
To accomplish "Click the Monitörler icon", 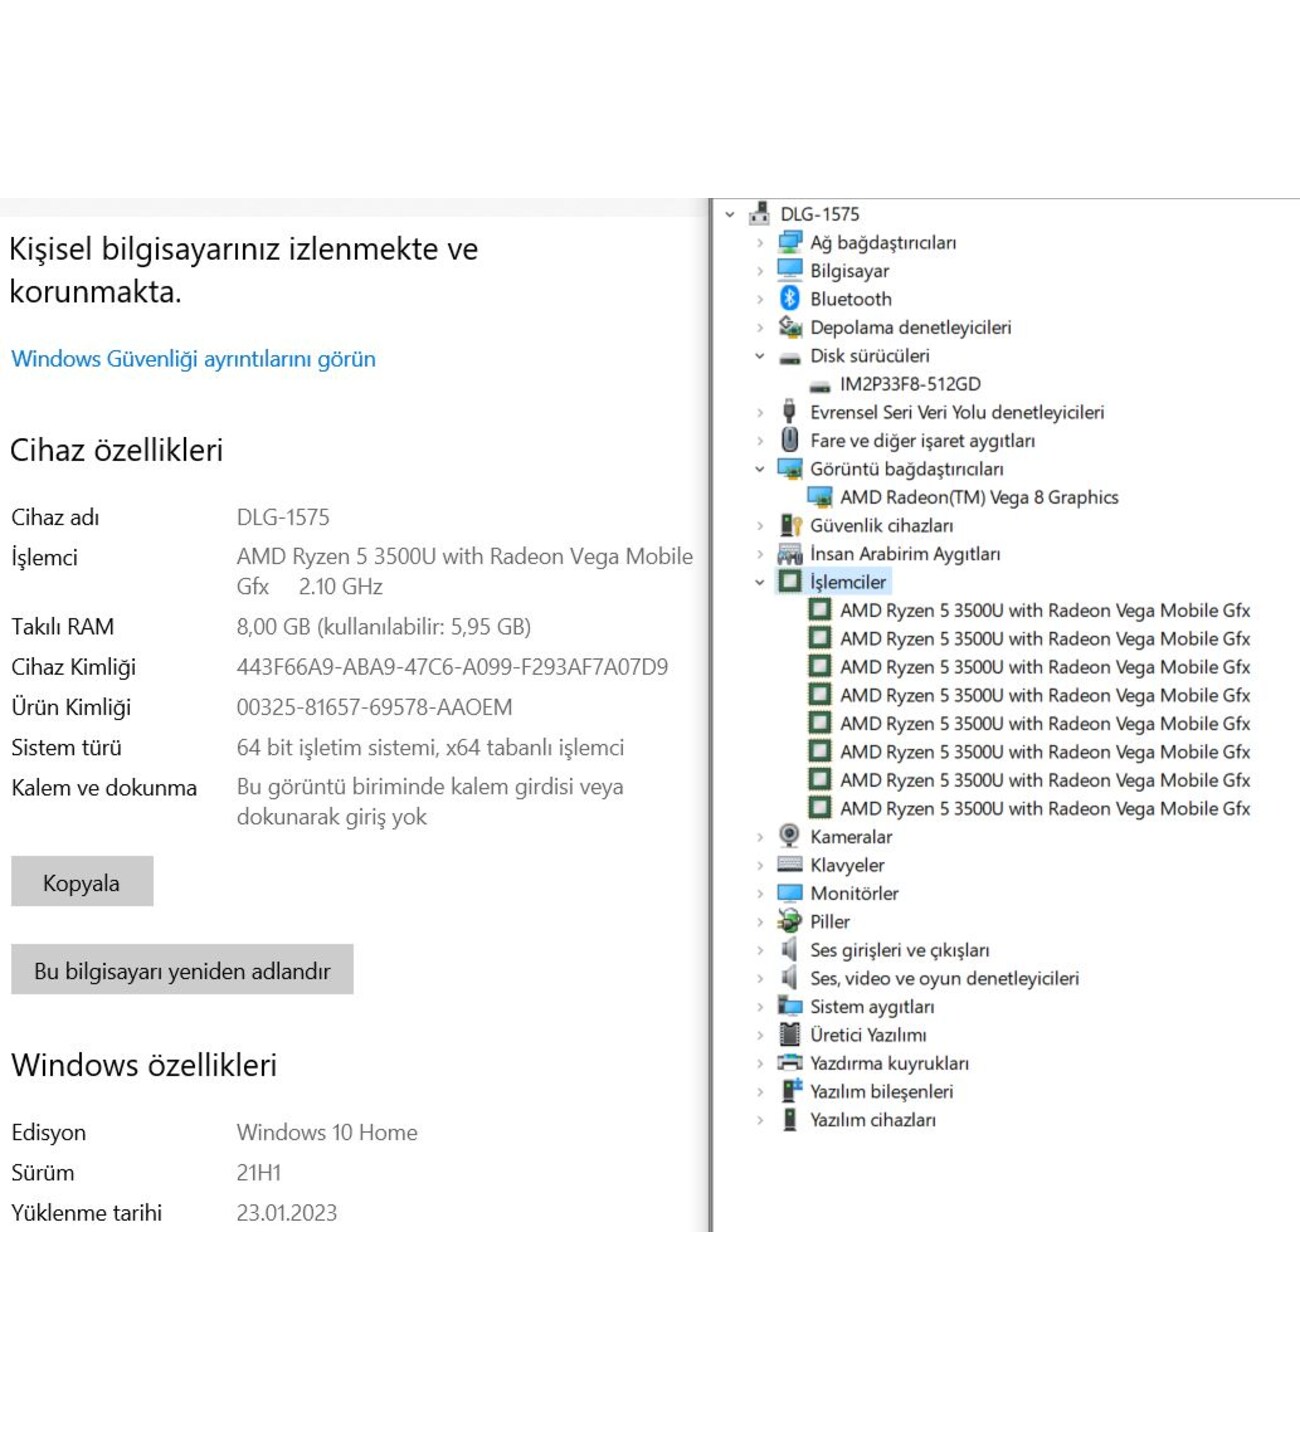I will tap(790, 892).
